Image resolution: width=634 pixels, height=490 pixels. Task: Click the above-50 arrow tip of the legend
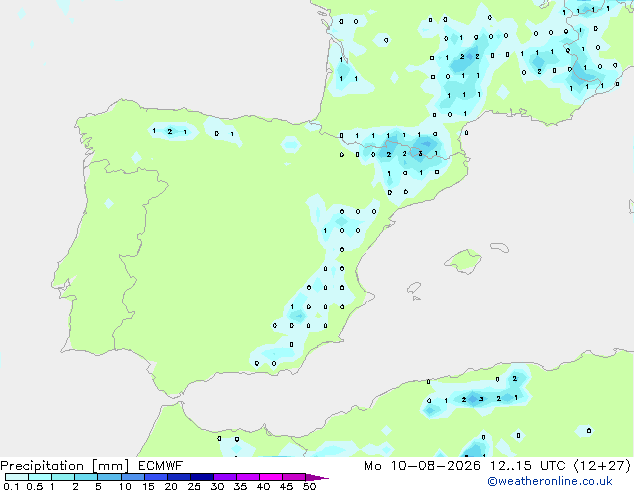point(317,477)
